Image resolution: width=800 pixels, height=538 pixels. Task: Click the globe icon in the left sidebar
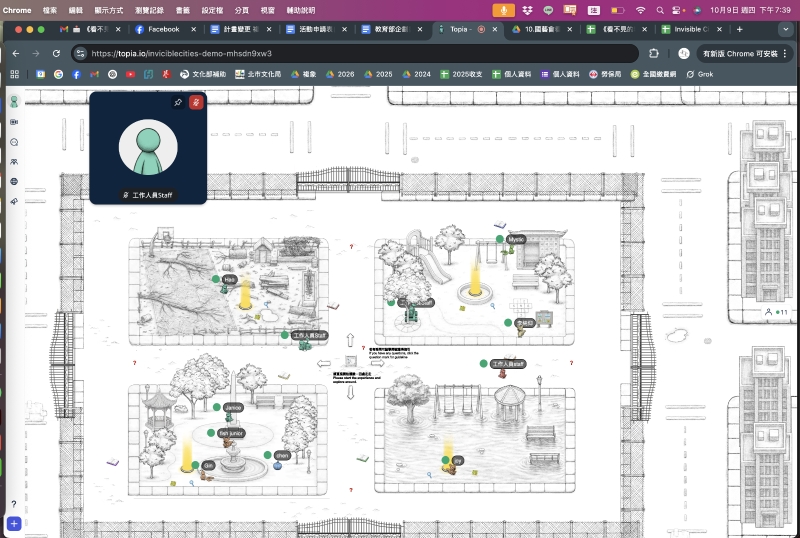14,182
